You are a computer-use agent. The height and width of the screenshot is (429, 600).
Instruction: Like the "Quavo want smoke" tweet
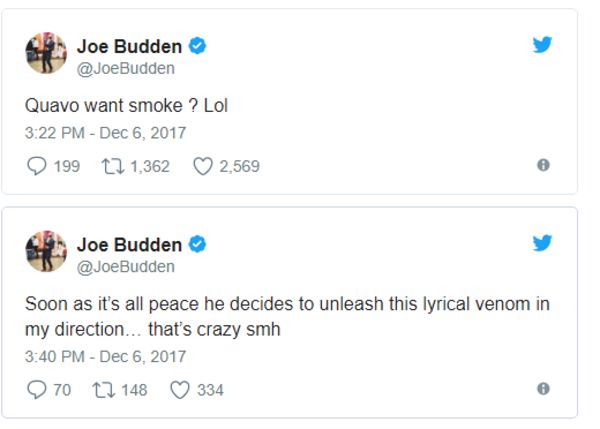pos(202,166)
